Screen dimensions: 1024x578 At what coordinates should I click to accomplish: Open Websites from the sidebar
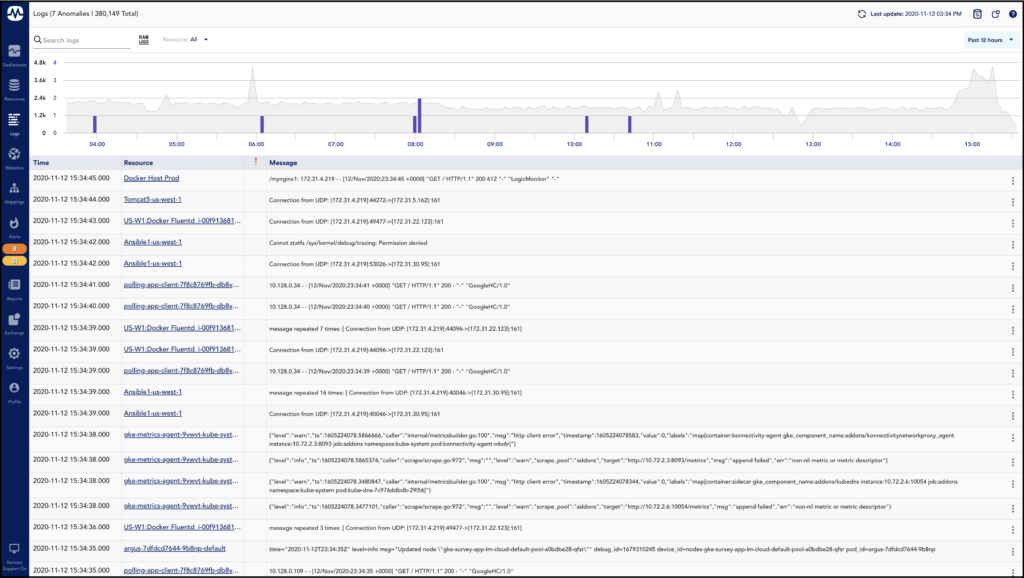[14, 158]
